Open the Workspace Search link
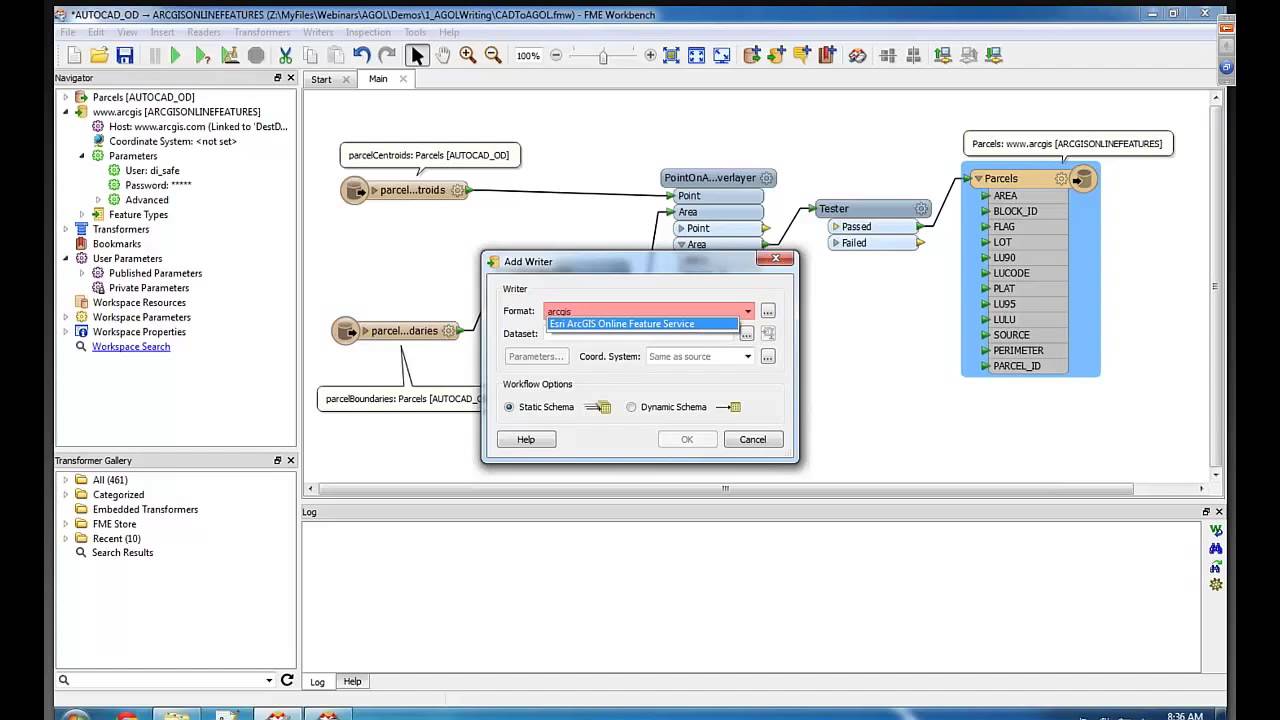 coord(131,346)
